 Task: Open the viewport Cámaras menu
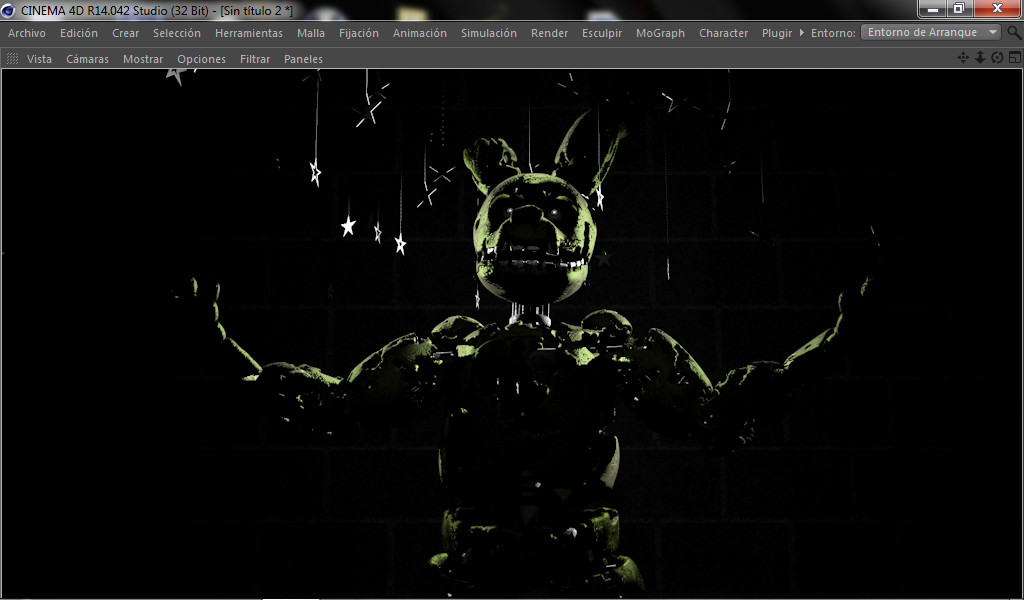pyautogui.click(x=88, y=59)
